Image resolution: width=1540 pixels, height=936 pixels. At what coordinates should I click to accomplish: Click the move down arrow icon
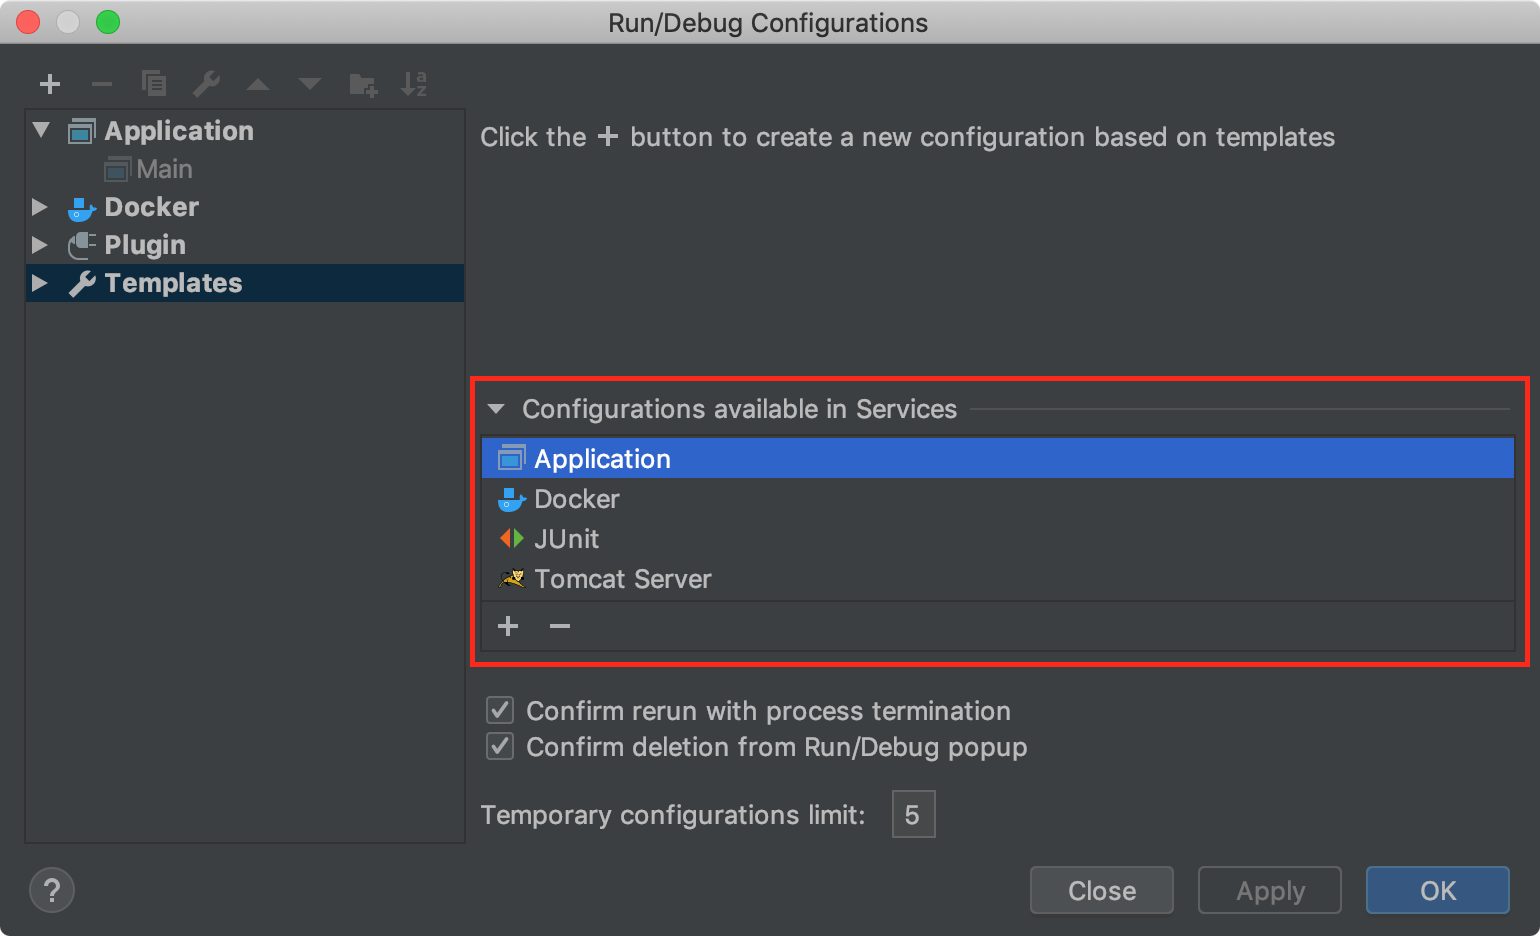tap(310, 84)
